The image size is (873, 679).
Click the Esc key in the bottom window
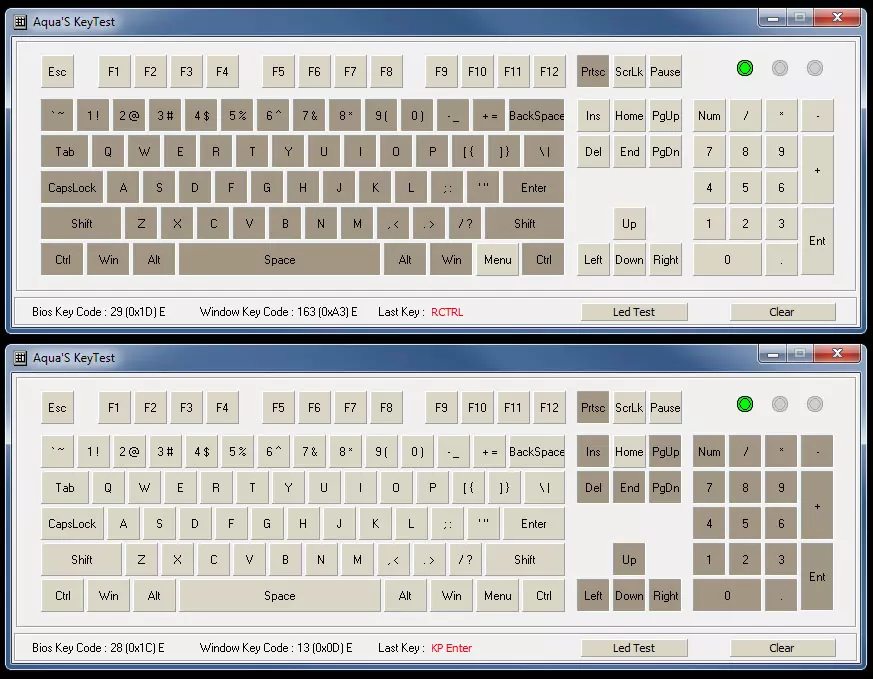coord(57,407)
